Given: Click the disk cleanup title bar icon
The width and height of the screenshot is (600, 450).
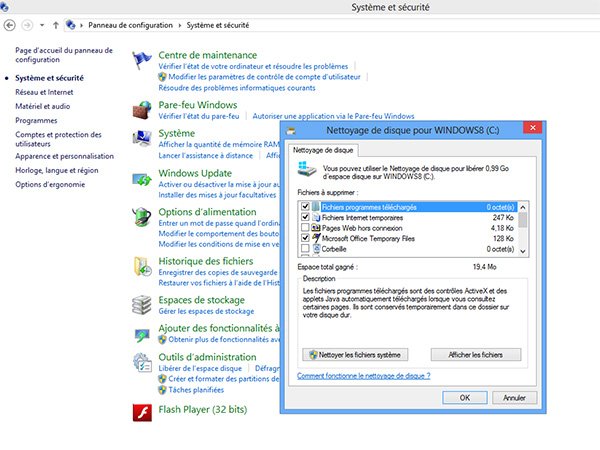Looking at the screenshot, I should pos(291,131).
